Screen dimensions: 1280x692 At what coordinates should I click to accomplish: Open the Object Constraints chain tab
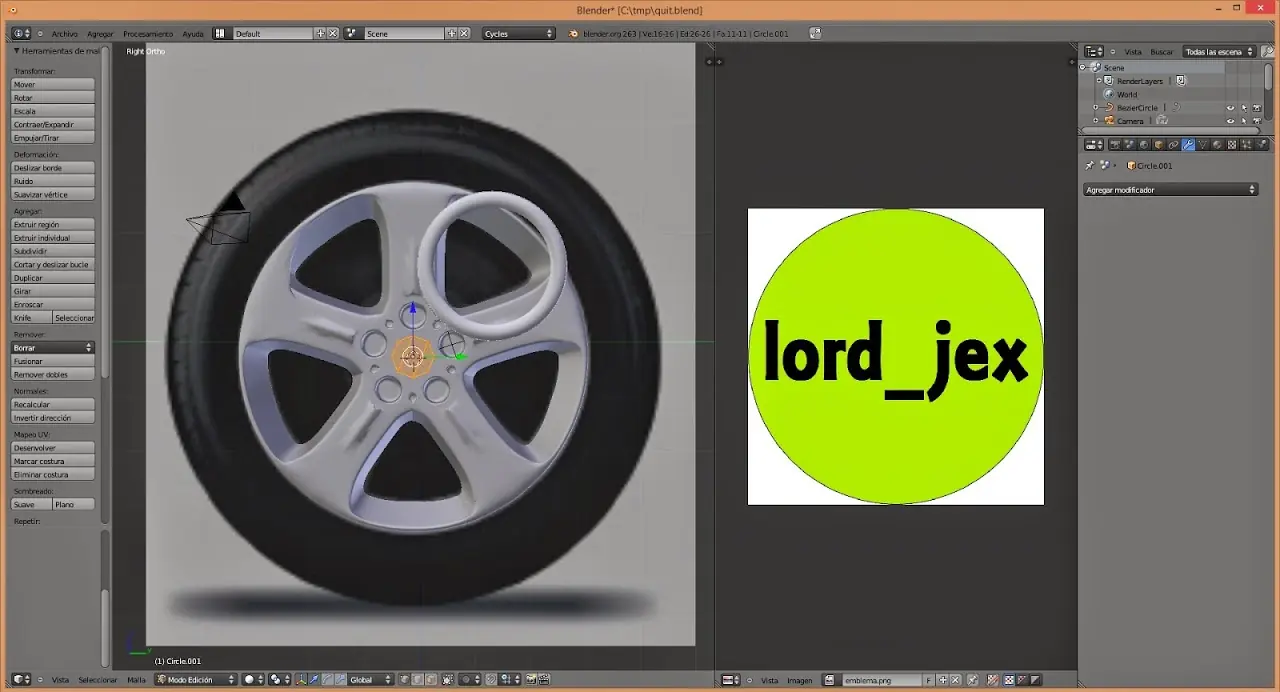[x=1173, y=144]
